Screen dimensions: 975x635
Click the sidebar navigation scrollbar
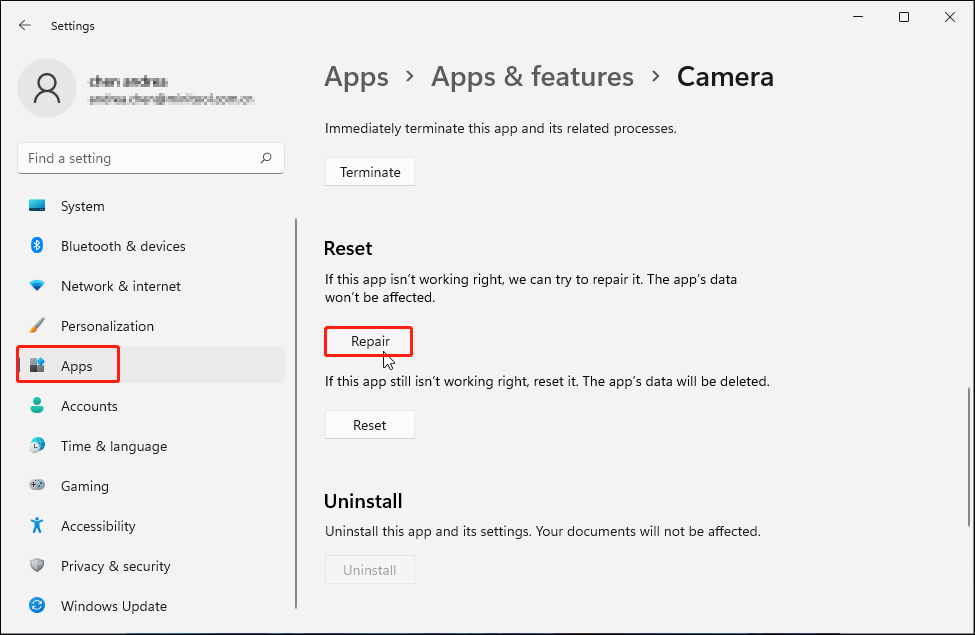pyautogui.click(x=296, y=414)
